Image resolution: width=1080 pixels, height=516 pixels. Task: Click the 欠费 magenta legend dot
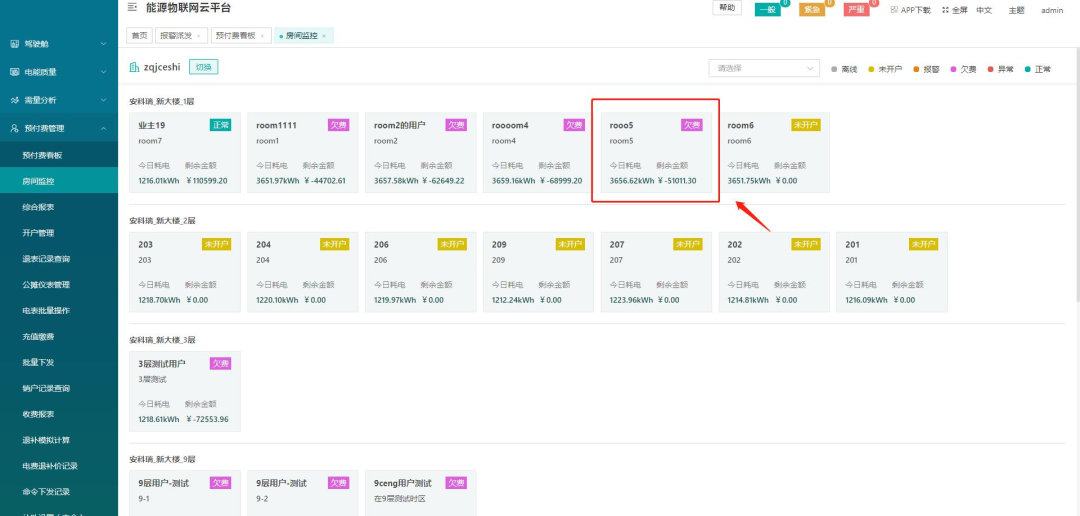[x=953, y=69]
